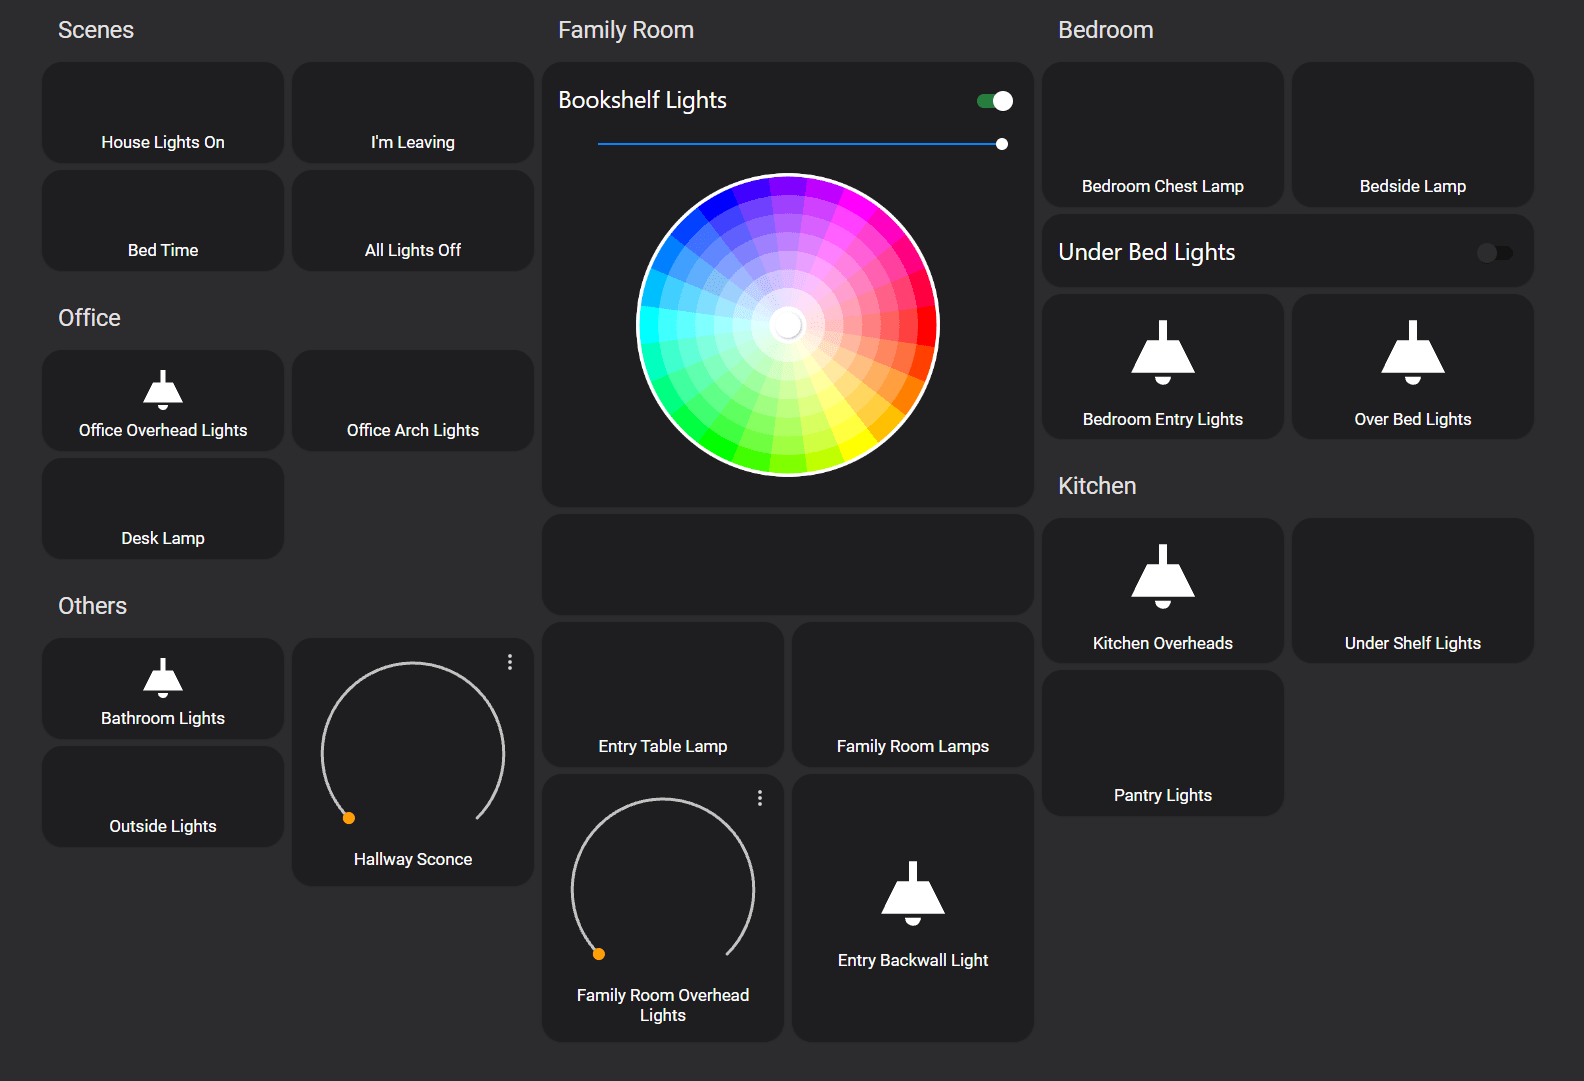Tap the Entry Backwall Light lamp icon
Image resolution: width=1584 pixels, height=1081 pixels.
tap(913, 894)
